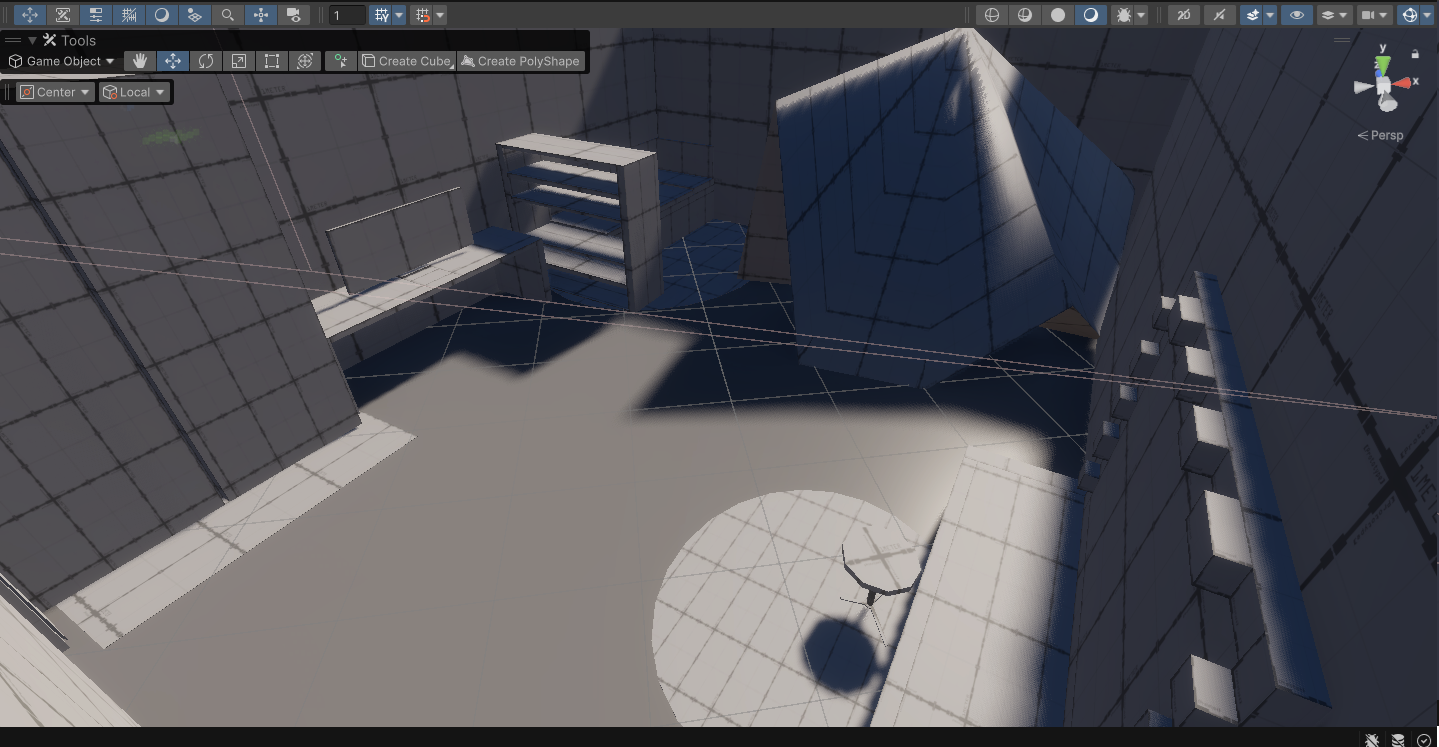This screenshot has height=747, width=1439.
Task: Toggle grid snapping magnet button
Action: (423, 15)
